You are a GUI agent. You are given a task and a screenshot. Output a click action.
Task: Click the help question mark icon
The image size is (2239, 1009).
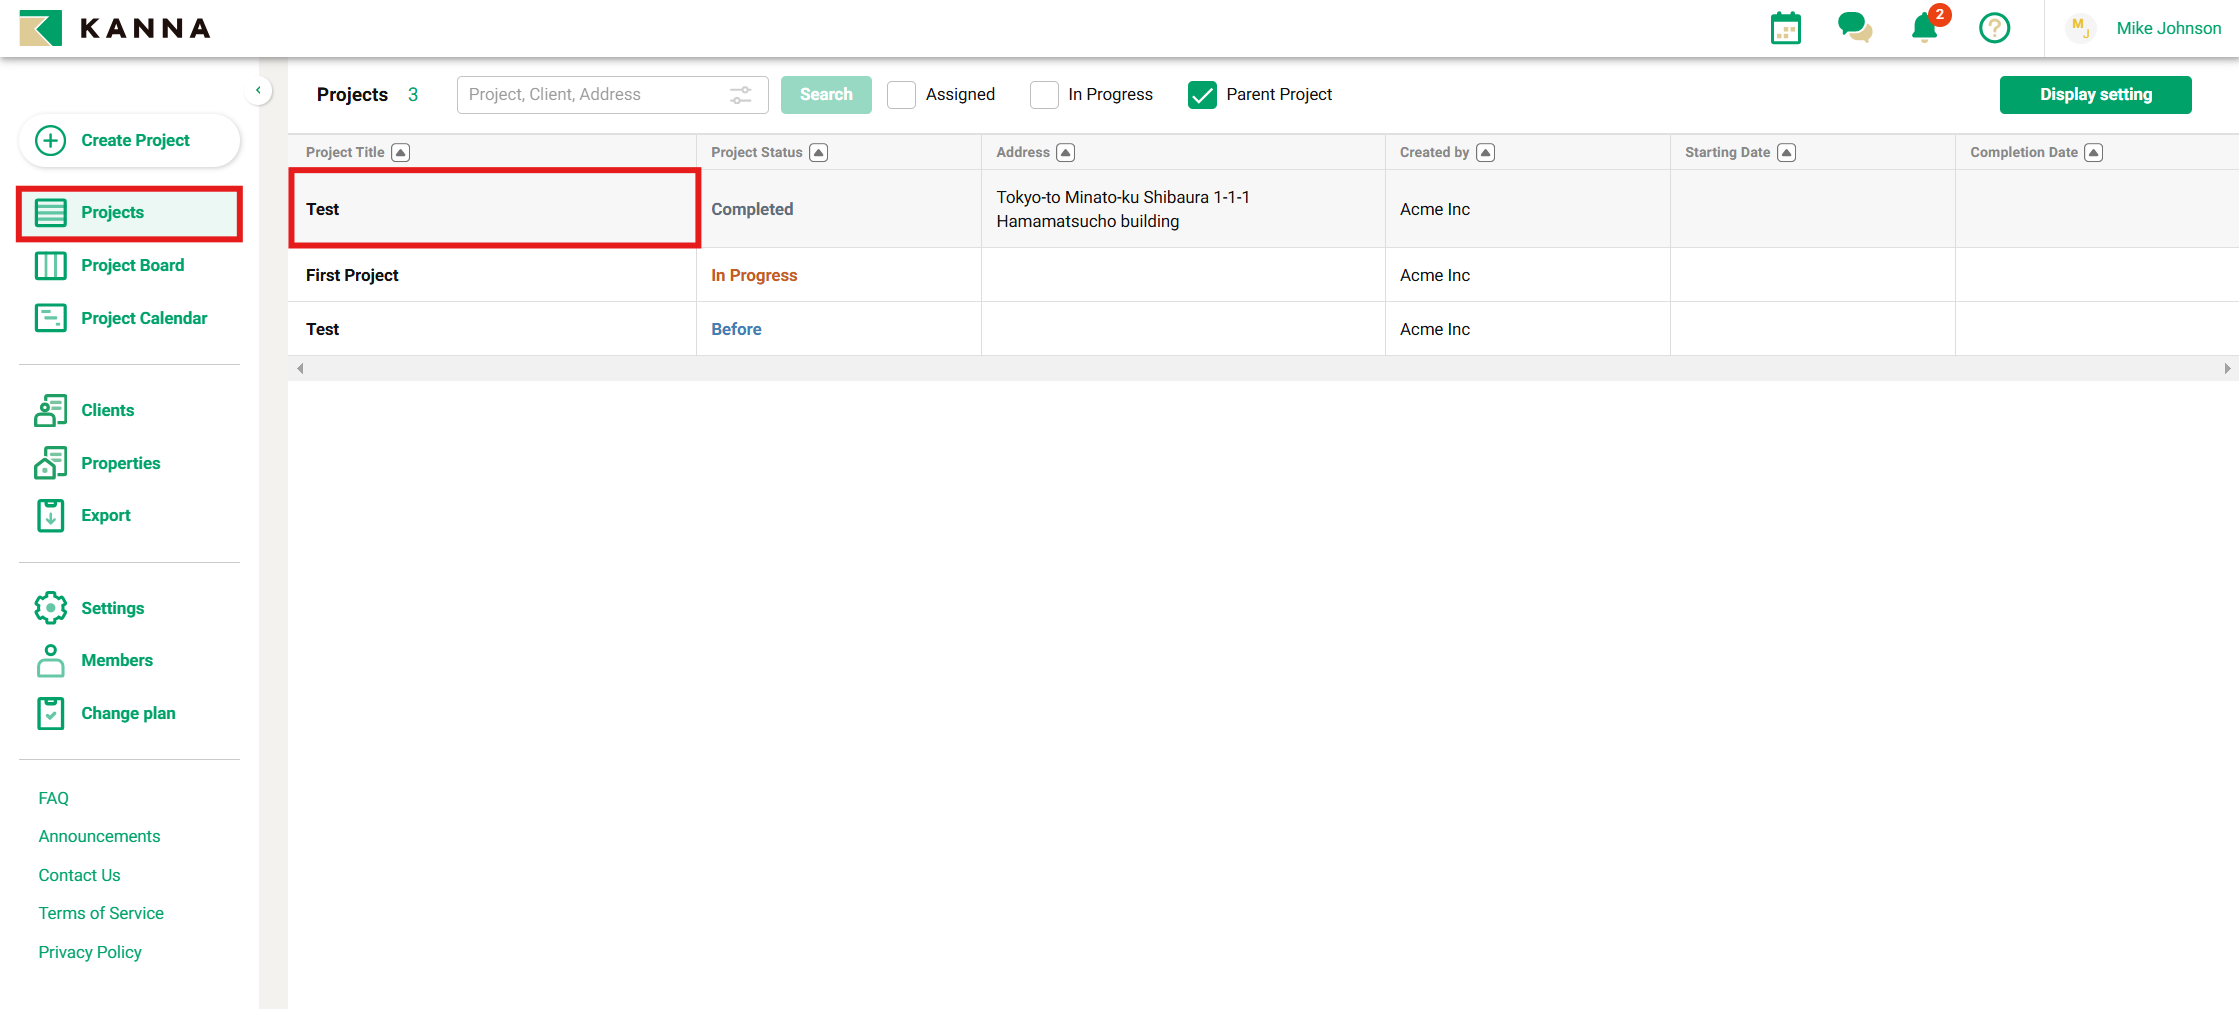1994,28
